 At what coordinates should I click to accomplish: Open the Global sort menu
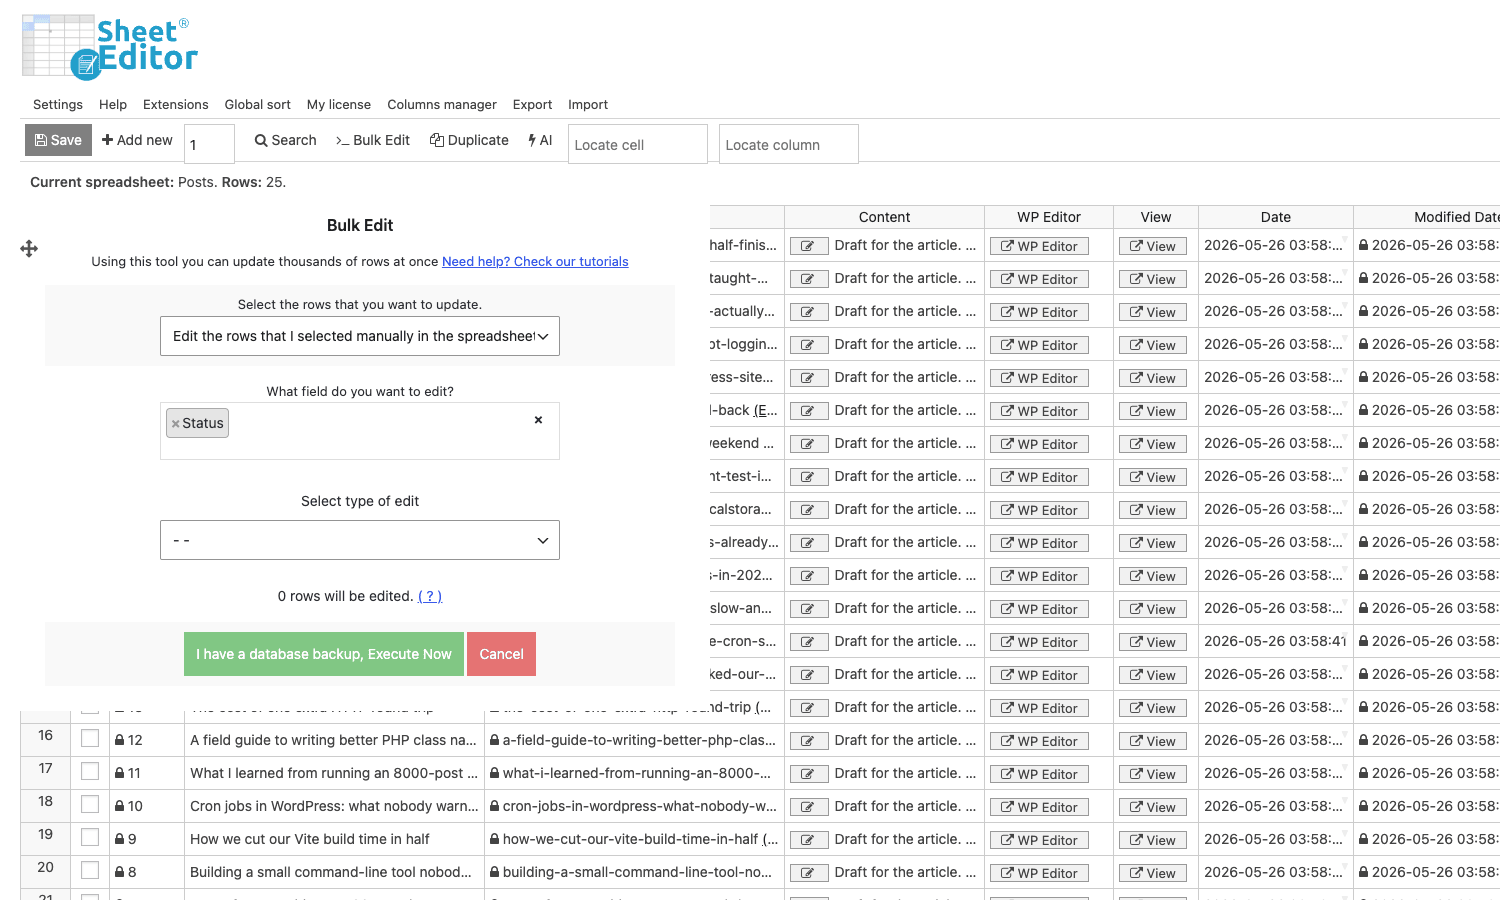point(258,104)
